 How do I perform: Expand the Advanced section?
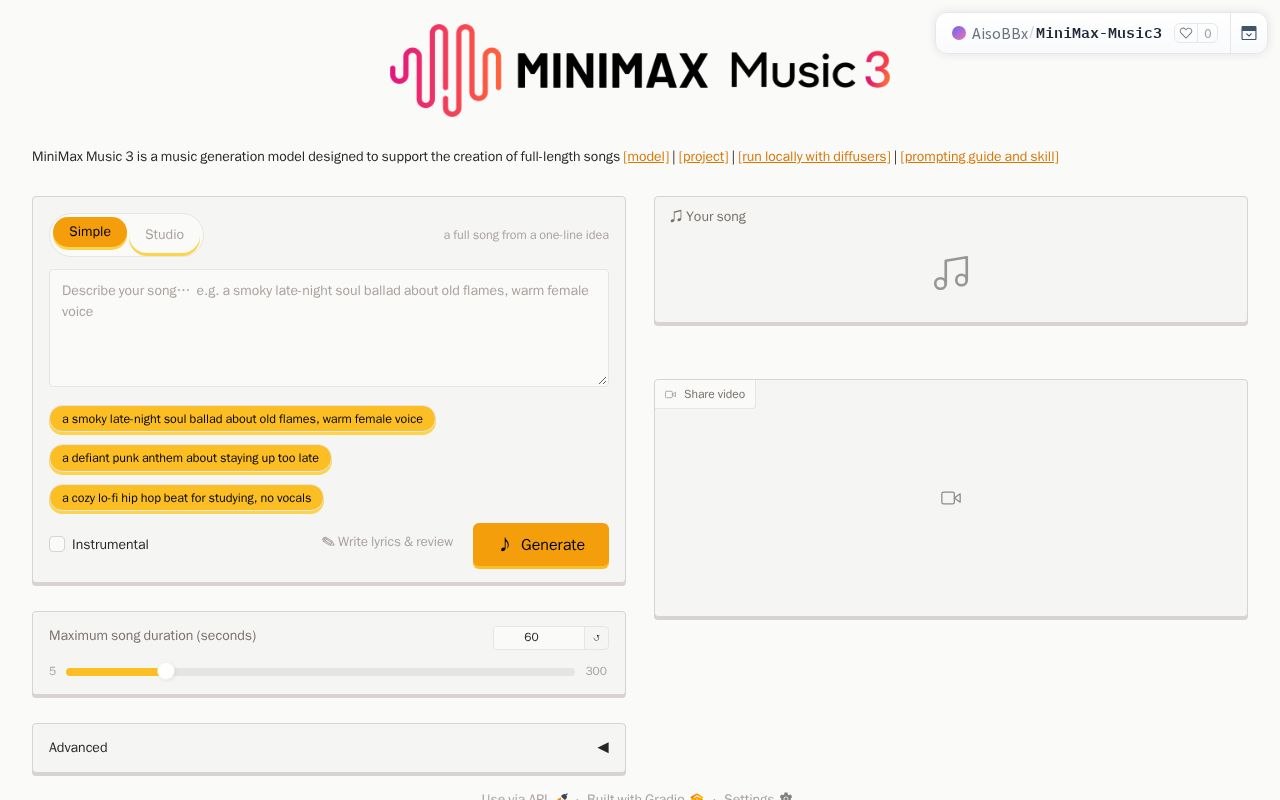tap(329, 747)
